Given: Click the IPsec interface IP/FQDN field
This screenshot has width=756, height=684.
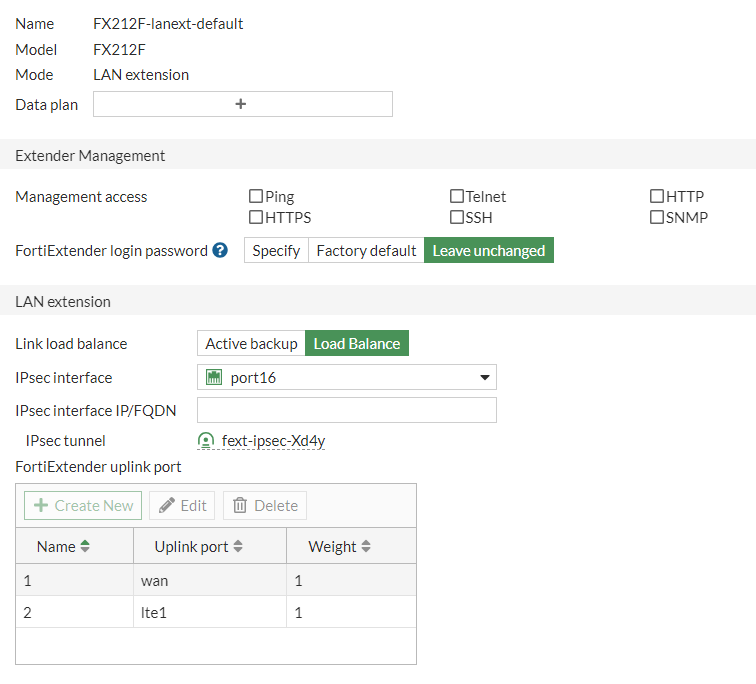Looking at the screenshot, I should (347, 410).
